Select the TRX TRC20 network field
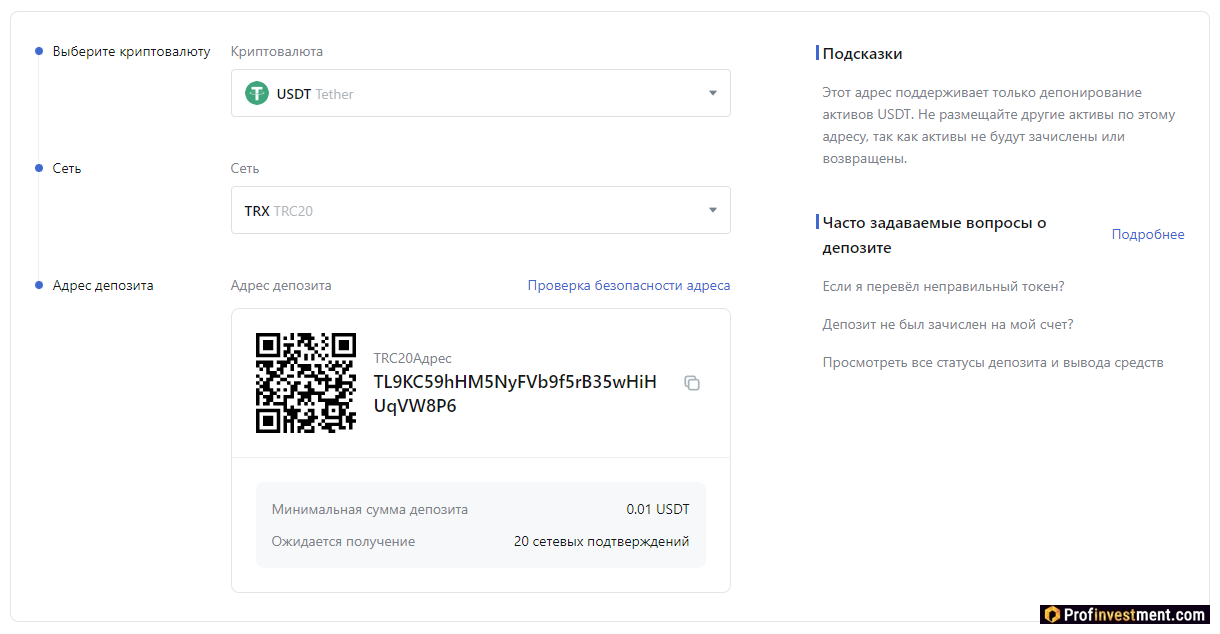1220x634 pixels. [481, 210]
